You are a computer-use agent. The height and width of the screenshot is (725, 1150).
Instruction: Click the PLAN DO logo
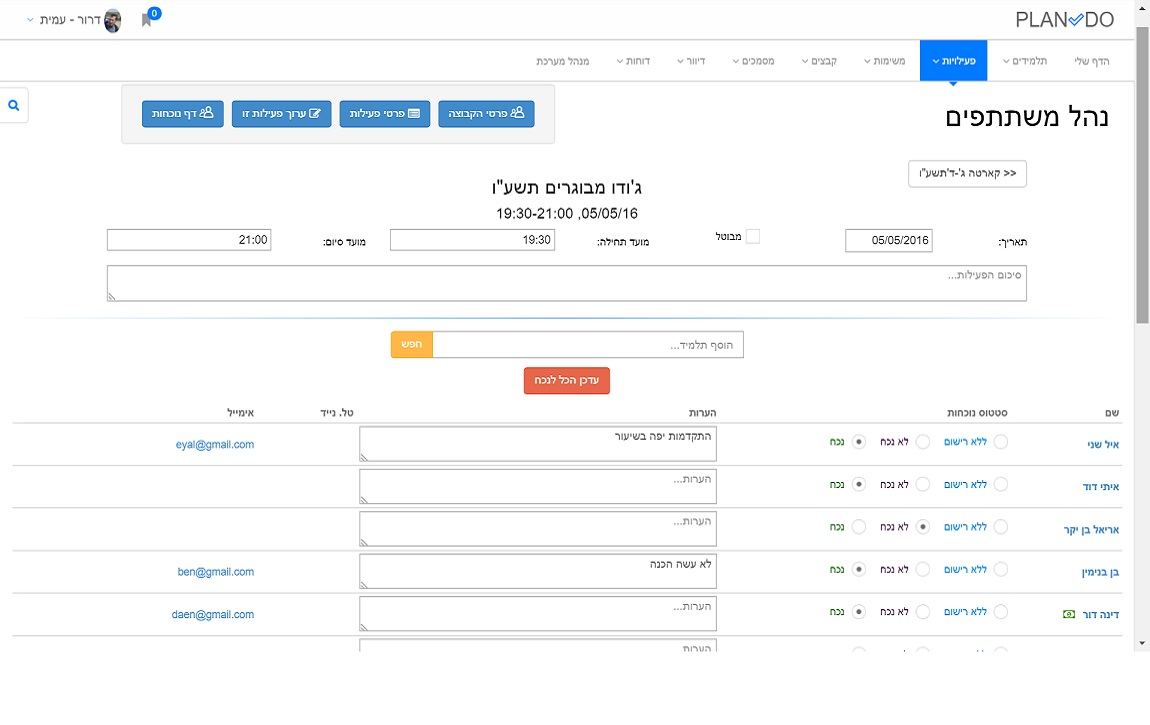click(1062, 20)
